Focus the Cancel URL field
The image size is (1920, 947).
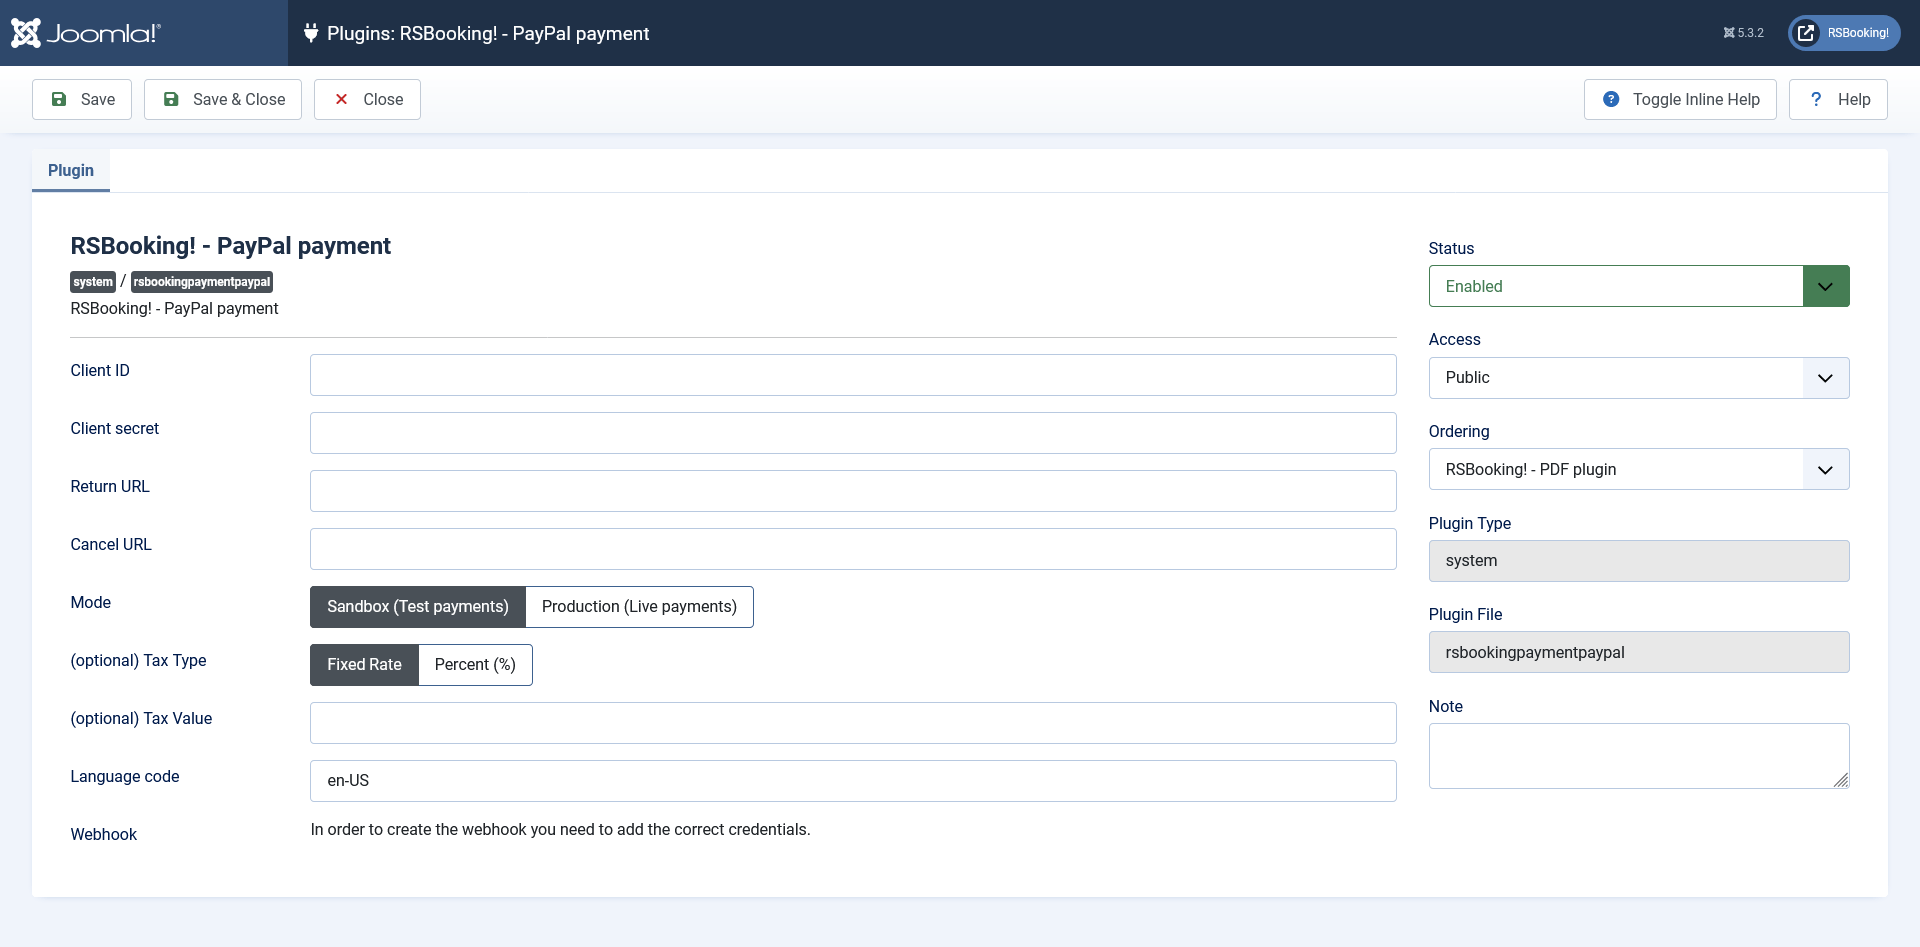point(853,549)
